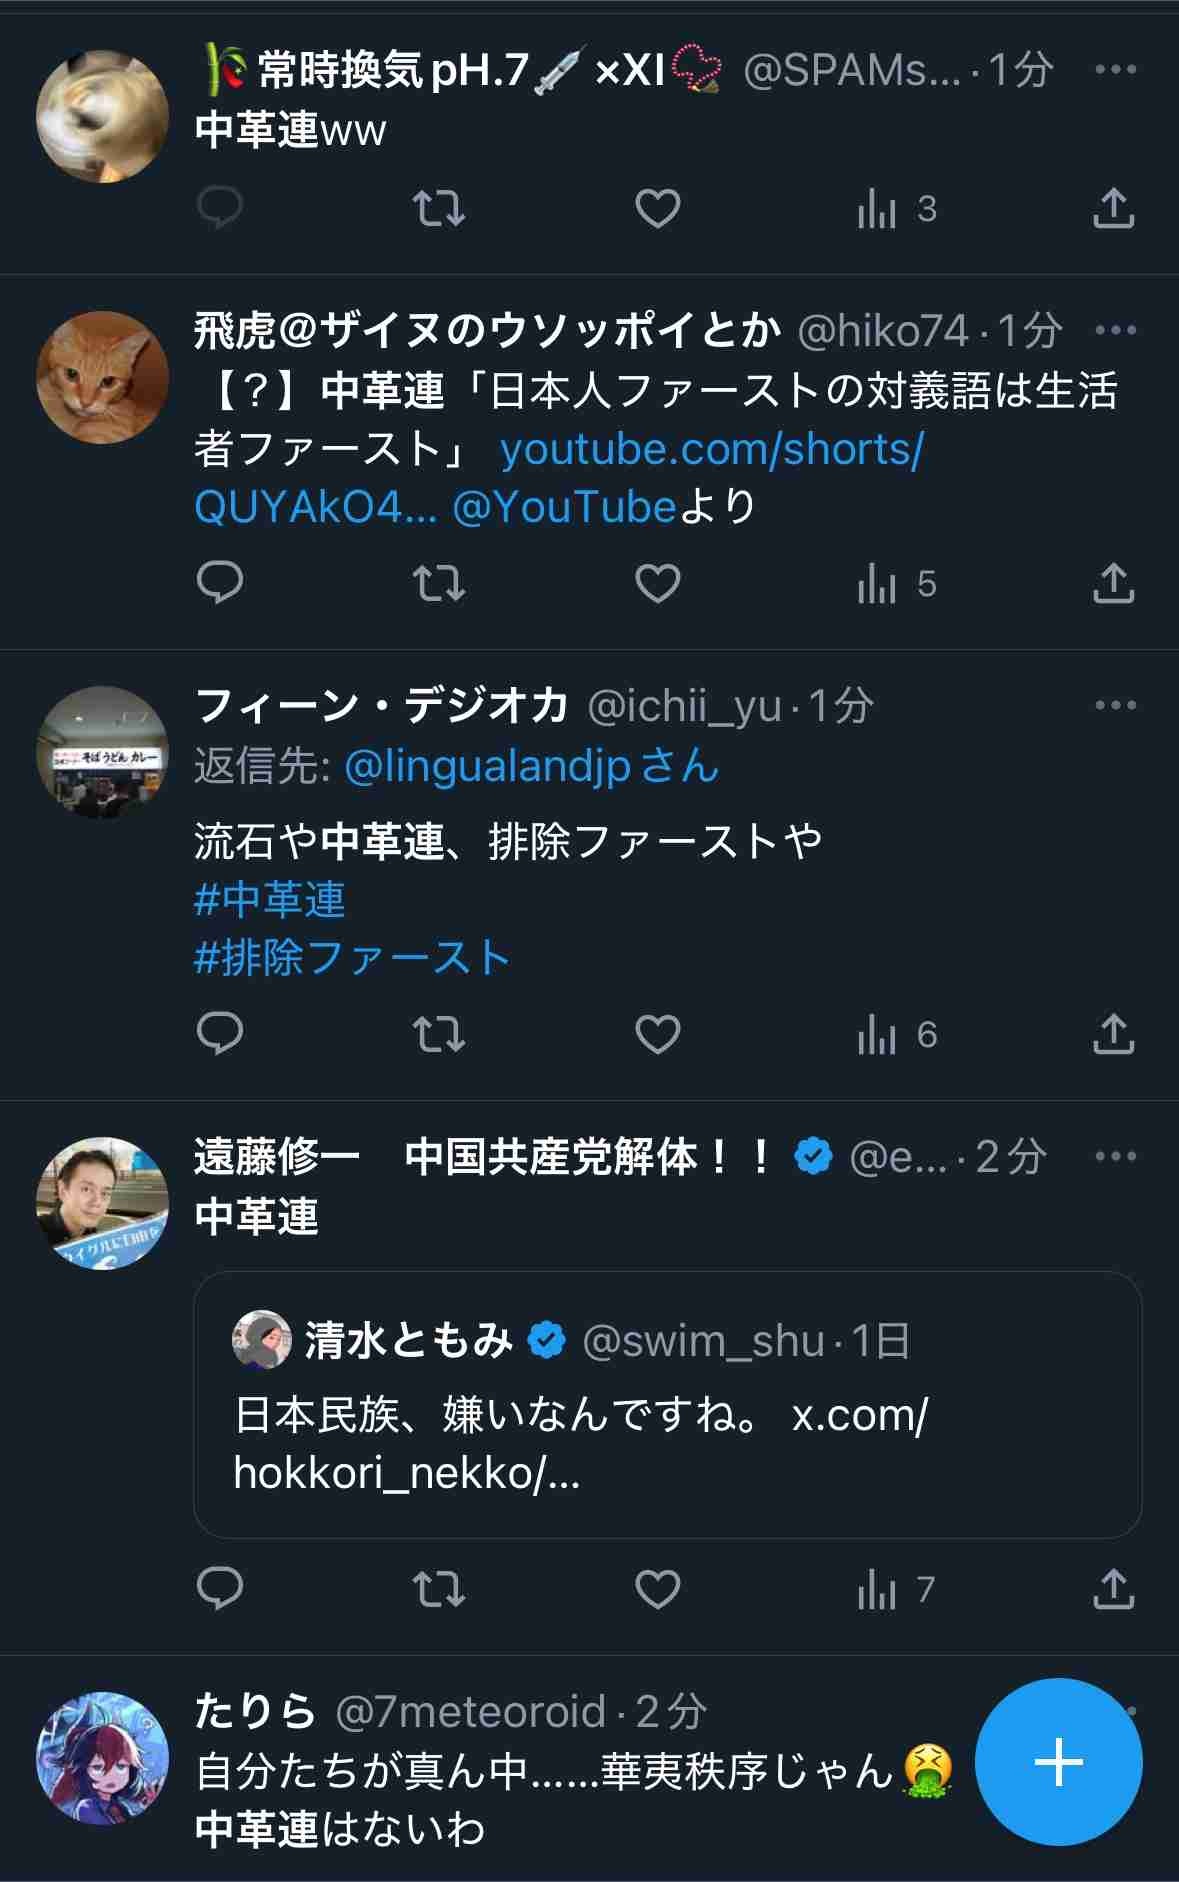Share the 中革連ww tweet
1179x1882 pixels.
[x=1113, y=208]
